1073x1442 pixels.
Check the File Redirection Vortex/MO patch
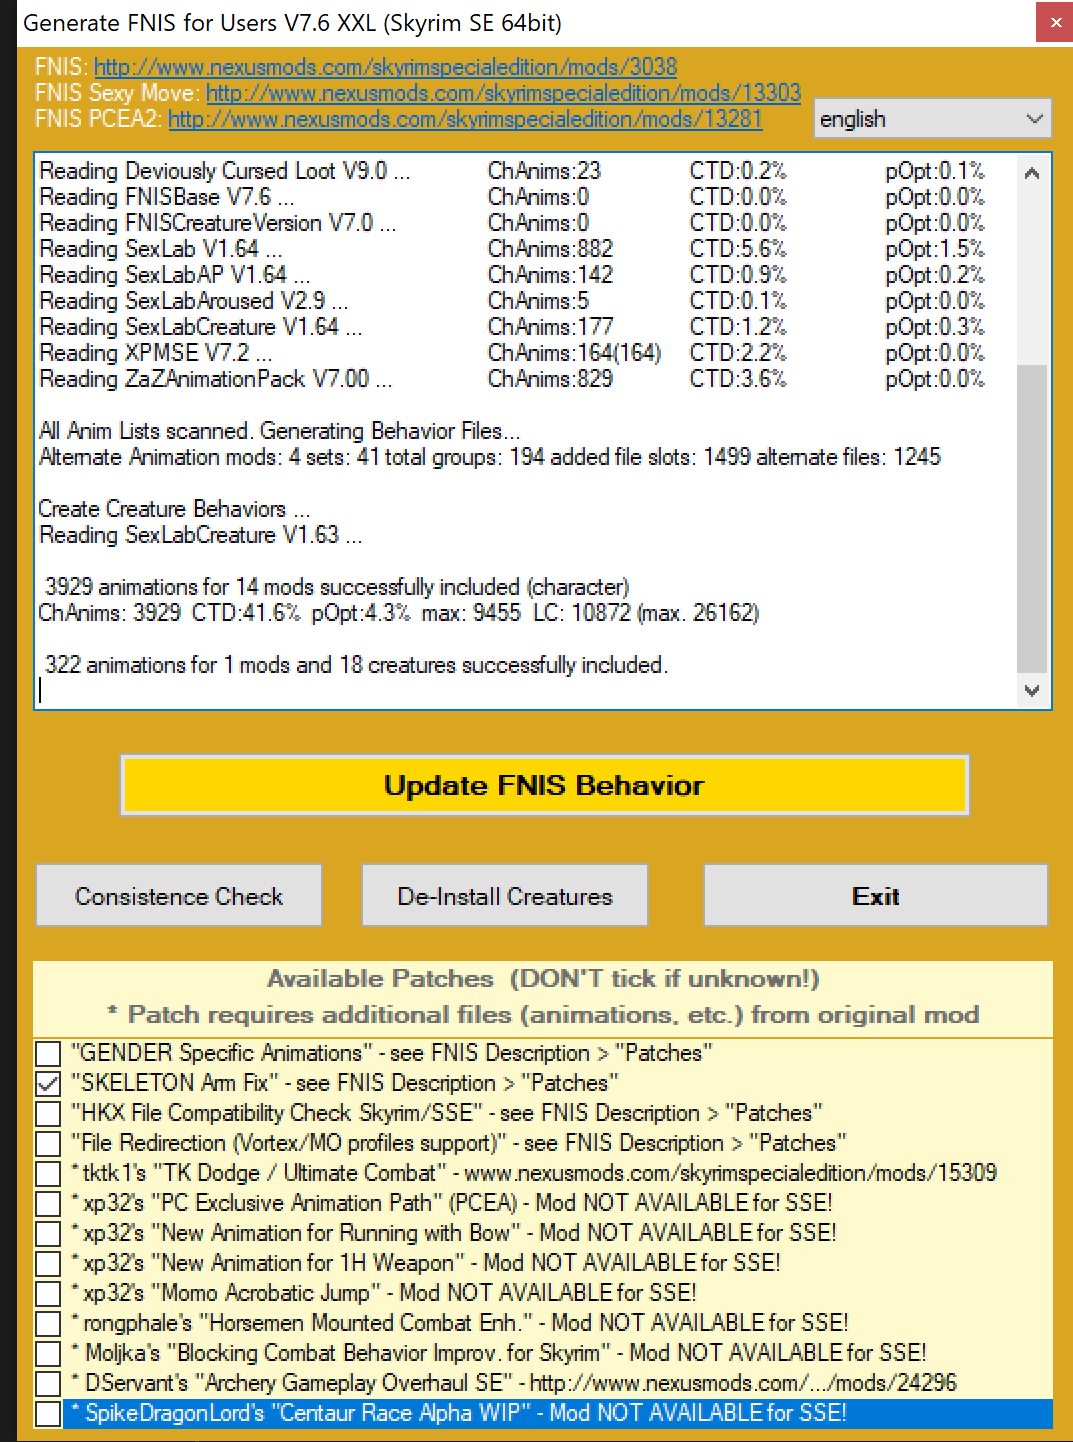(x=46, y=1142)
